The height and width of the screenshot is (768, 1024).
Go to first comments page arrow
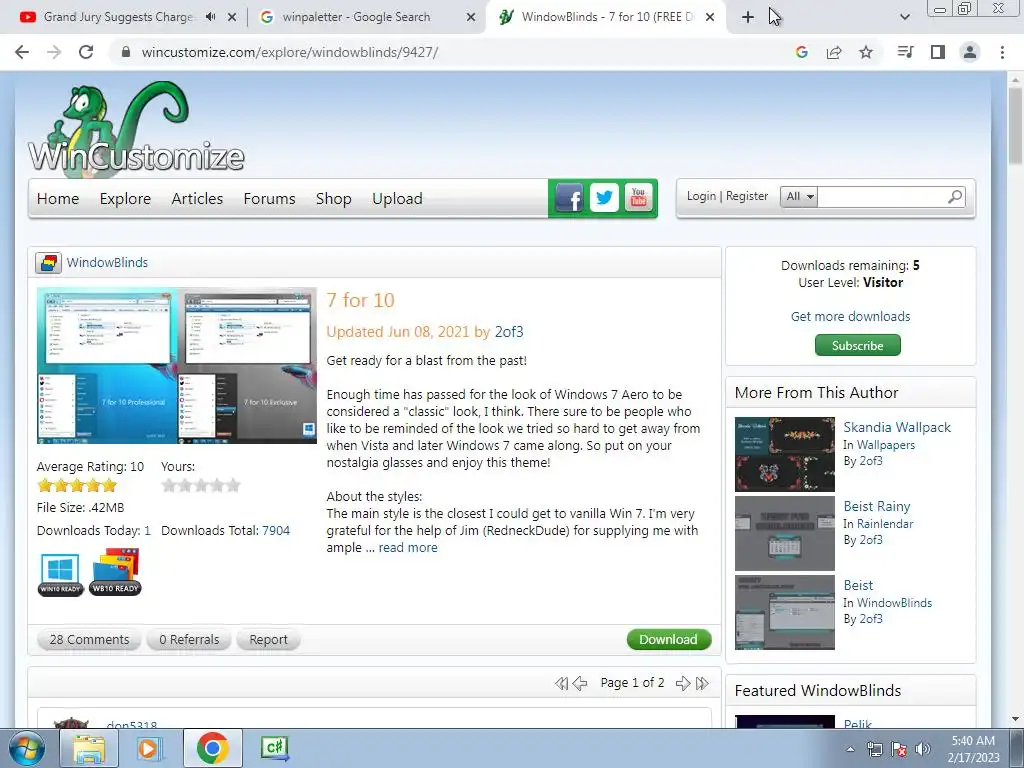pyautogui.click(x=561, y=683)
